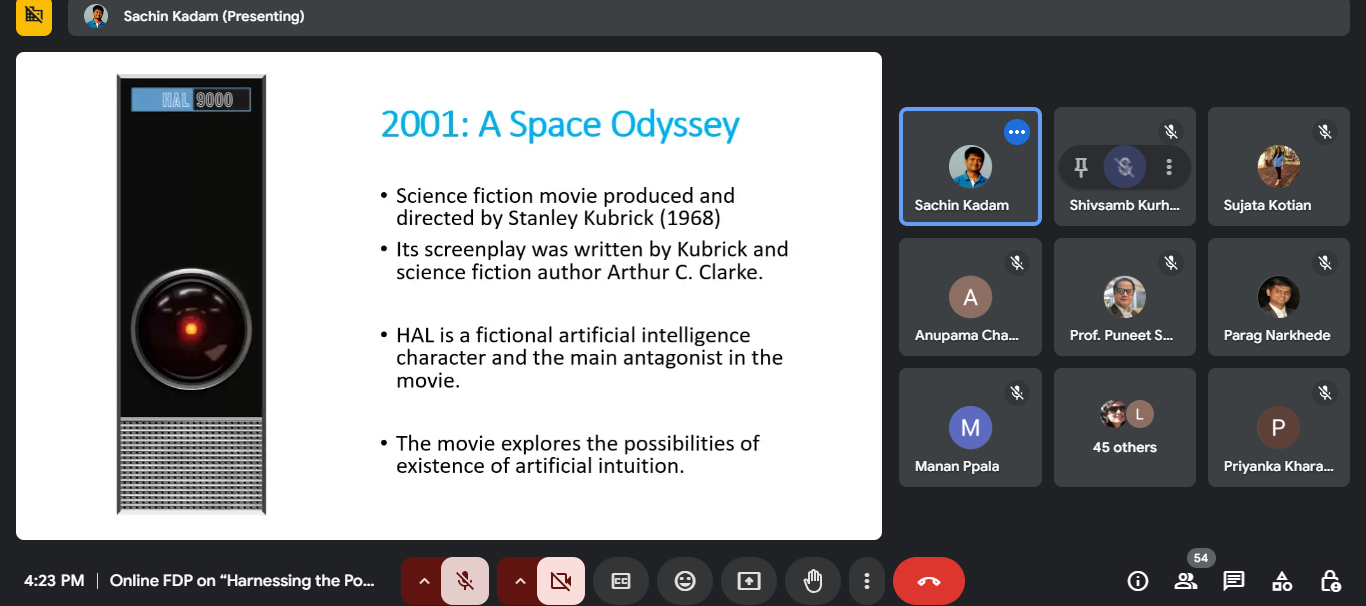The width and height of the screenshot is (1366, 606).
Task: Toggle closed captions
Action: (621, 581)
